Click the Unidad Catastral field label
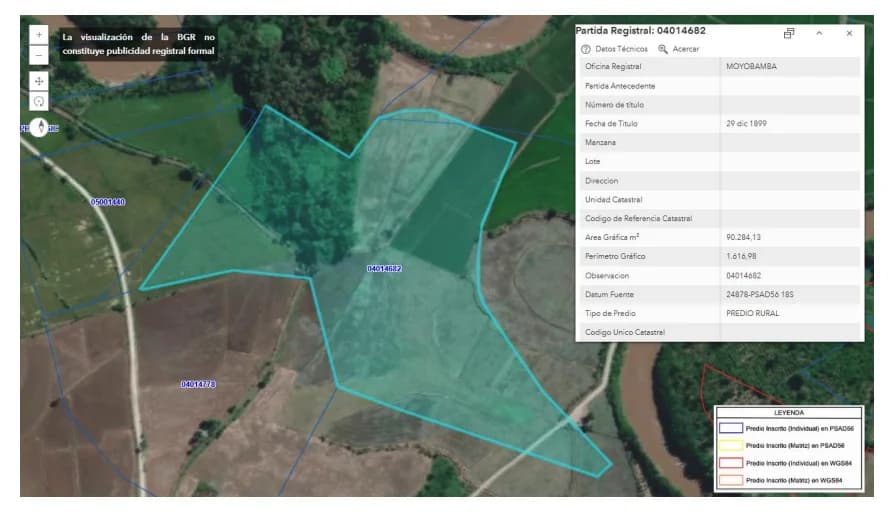890x521 pixels. pyautogui.click(x=613, y=200)
